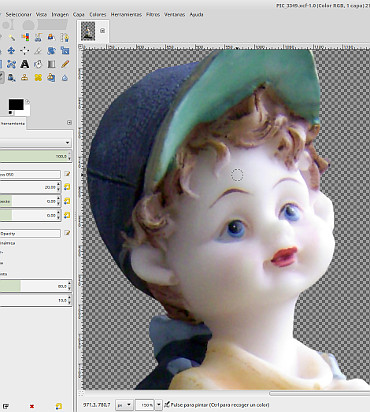The height and width of the screenshot is (412, 370).
Task: Open the dynamics editor icon
Action: (x=67, y=233)
